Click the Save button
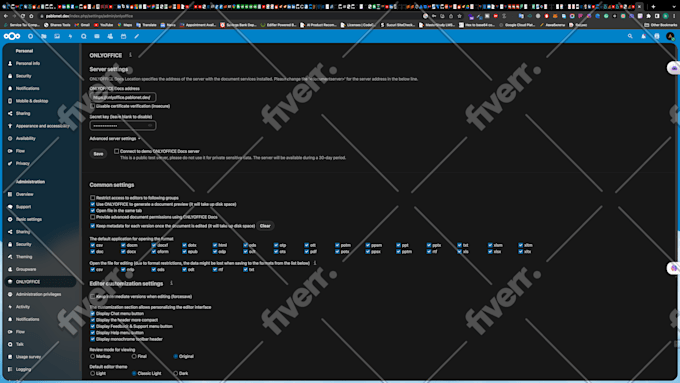Image resolution: width=680 pixels, height=383 pixels. tap(98, 154)
